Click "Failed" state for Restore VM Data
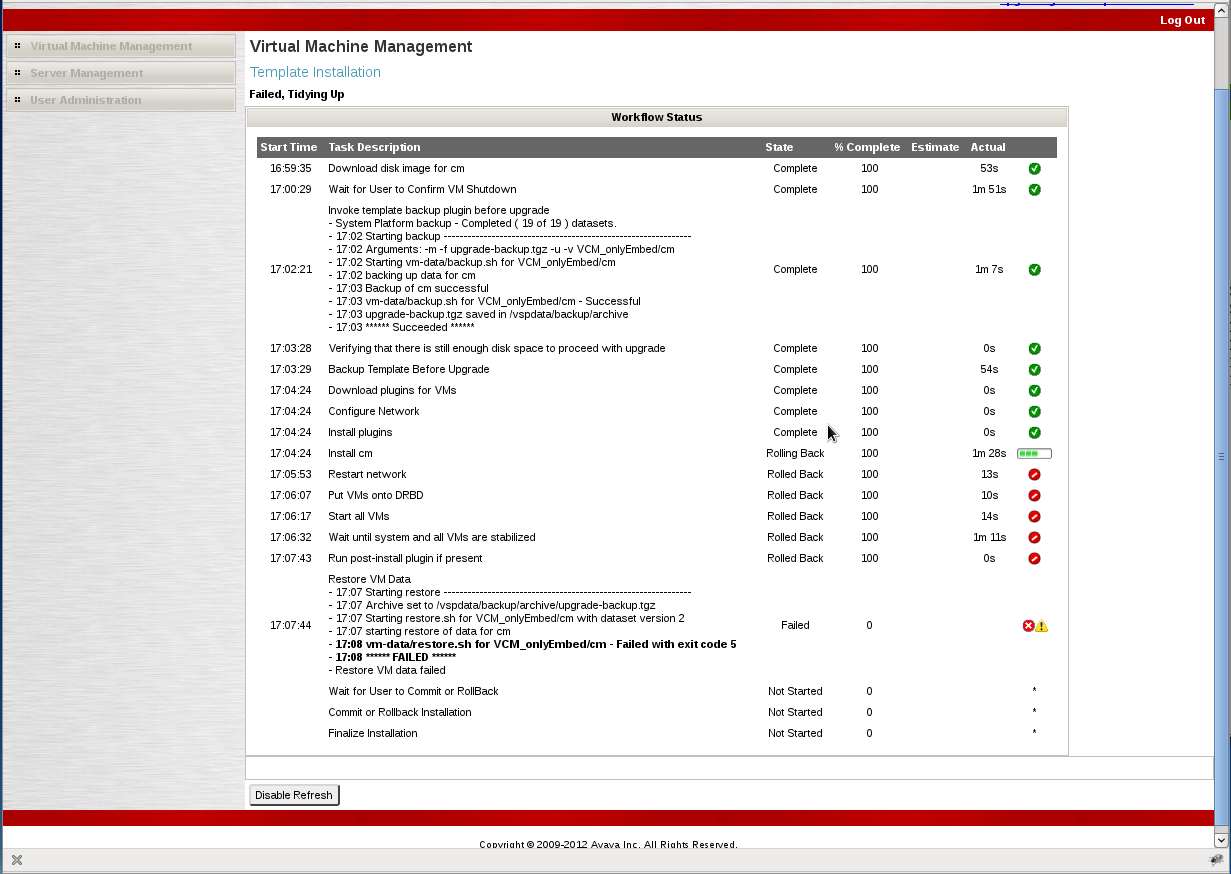This screenshot has width=1231, height=874. (x=795, y=626)
